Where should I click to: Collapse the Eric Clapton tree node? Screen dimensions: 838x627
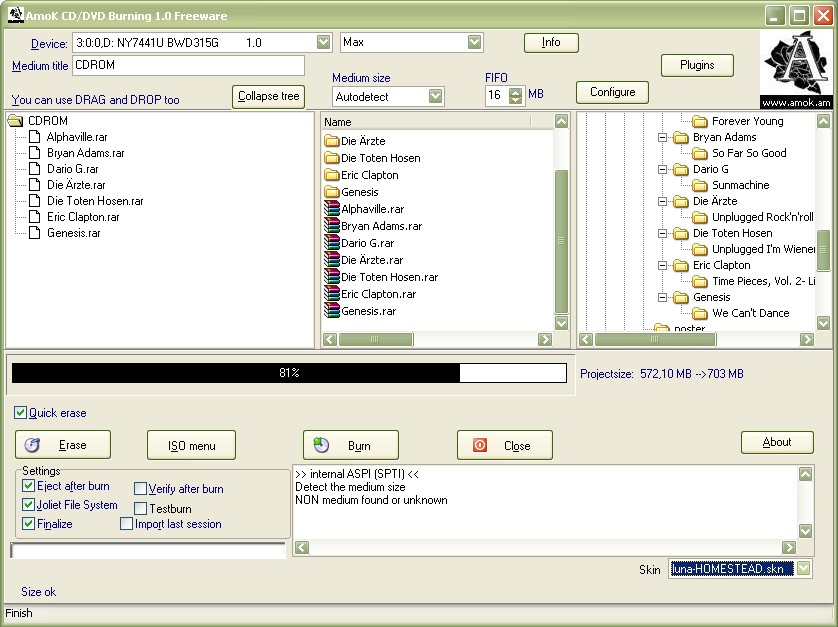click(662, 265)
